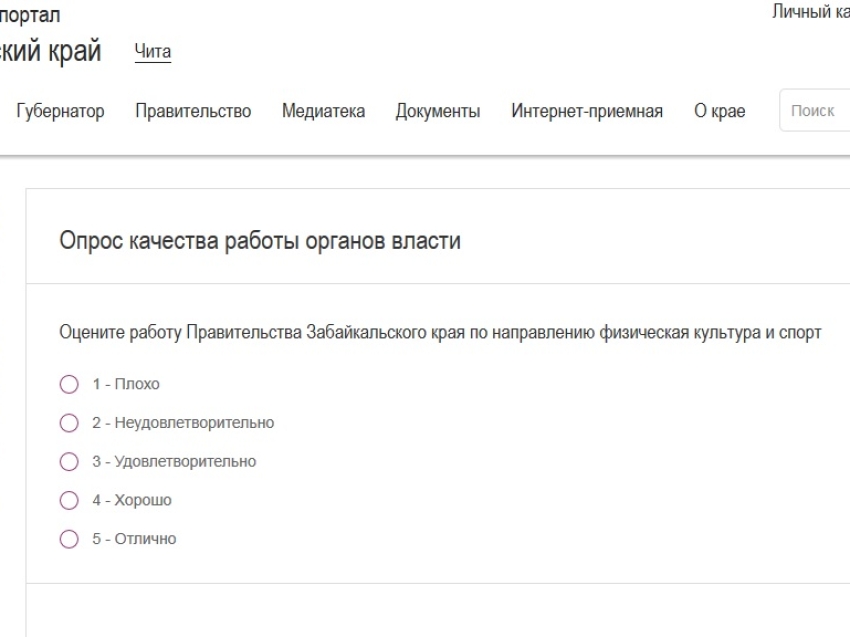The image size is (850, 637).
Task: Click the Чита city link
Action: pyautogui.click(x=153, y=50)
